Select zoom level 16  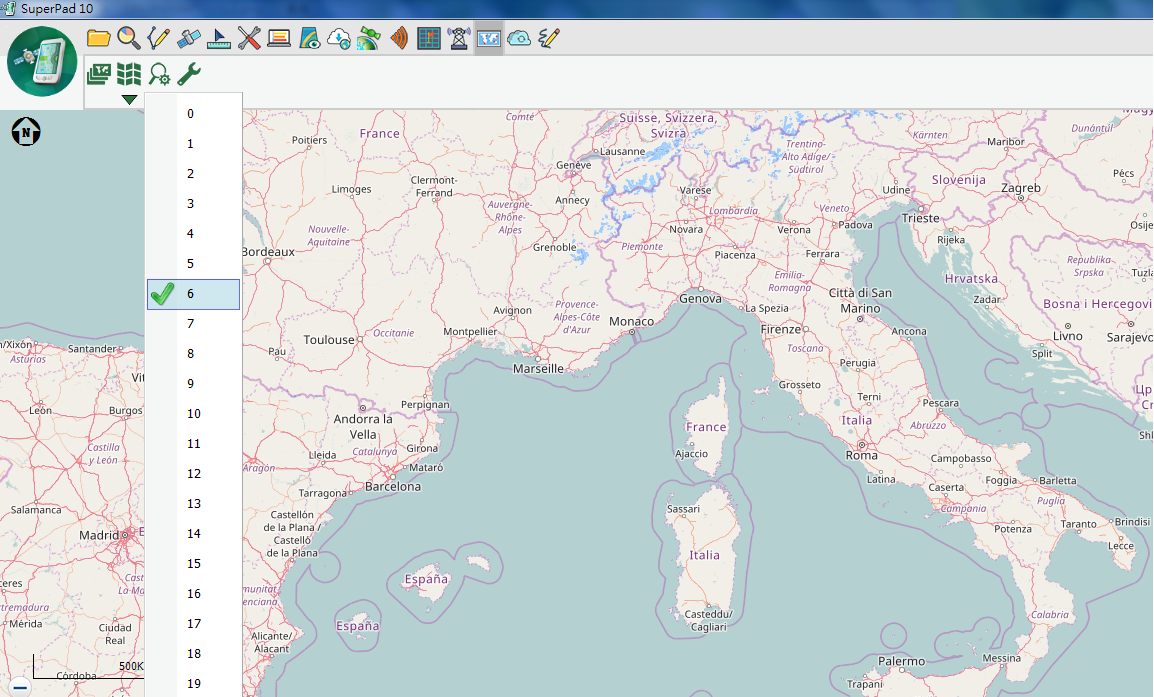click(x=194, y=594)
